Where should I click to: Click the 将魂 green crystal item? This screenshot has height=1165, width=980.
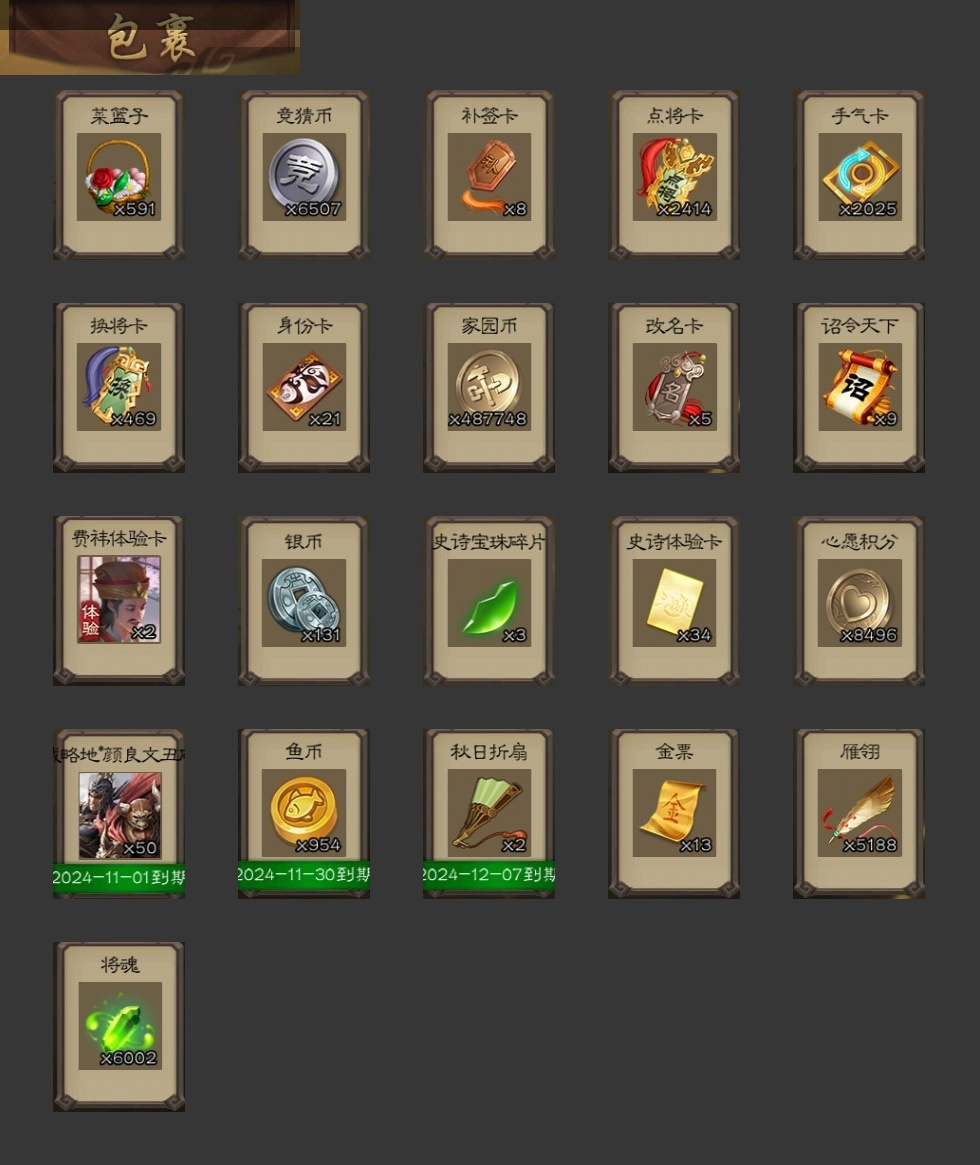[x=120, y=1026]
